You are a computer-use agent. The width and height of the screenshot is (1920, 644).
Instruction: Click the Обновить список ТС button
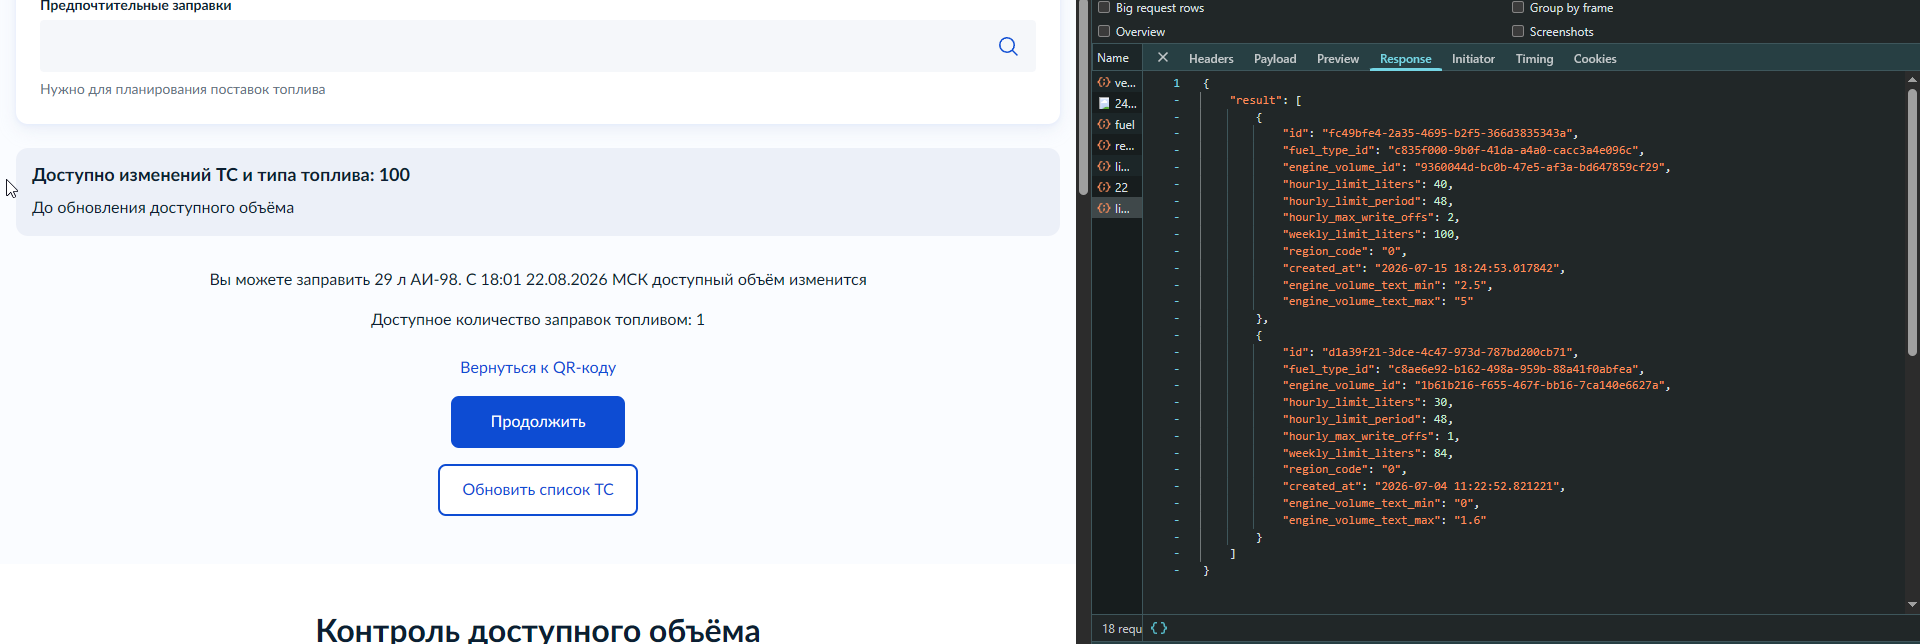coord(538,490)
